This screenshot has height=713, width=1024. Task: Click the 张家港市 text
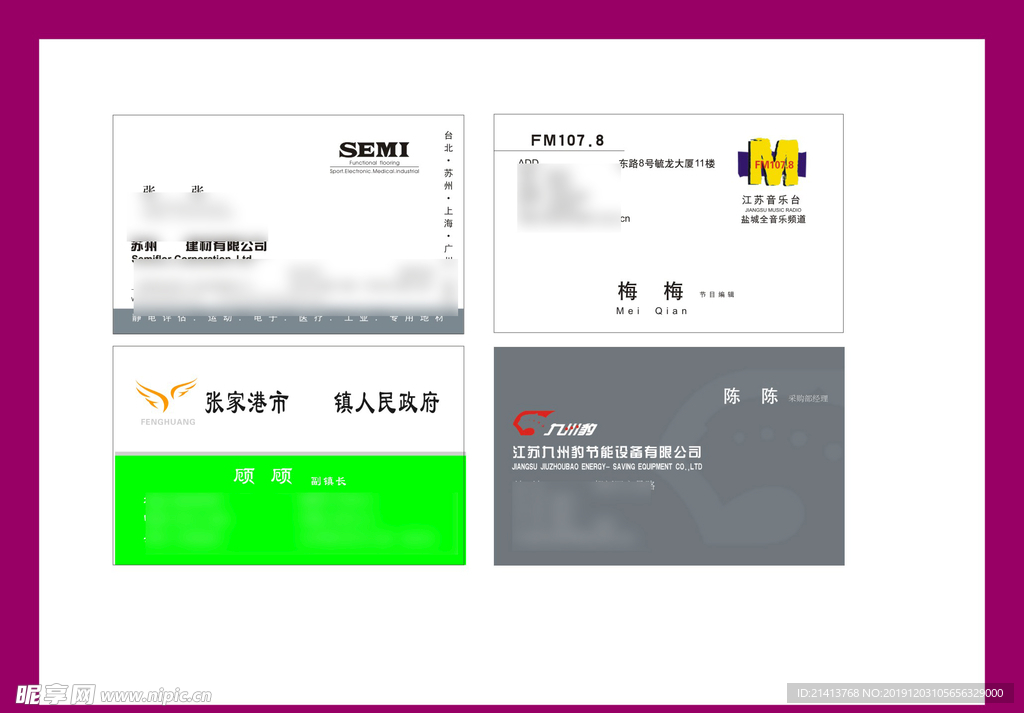pyautogui.click(x=246, y=403)
